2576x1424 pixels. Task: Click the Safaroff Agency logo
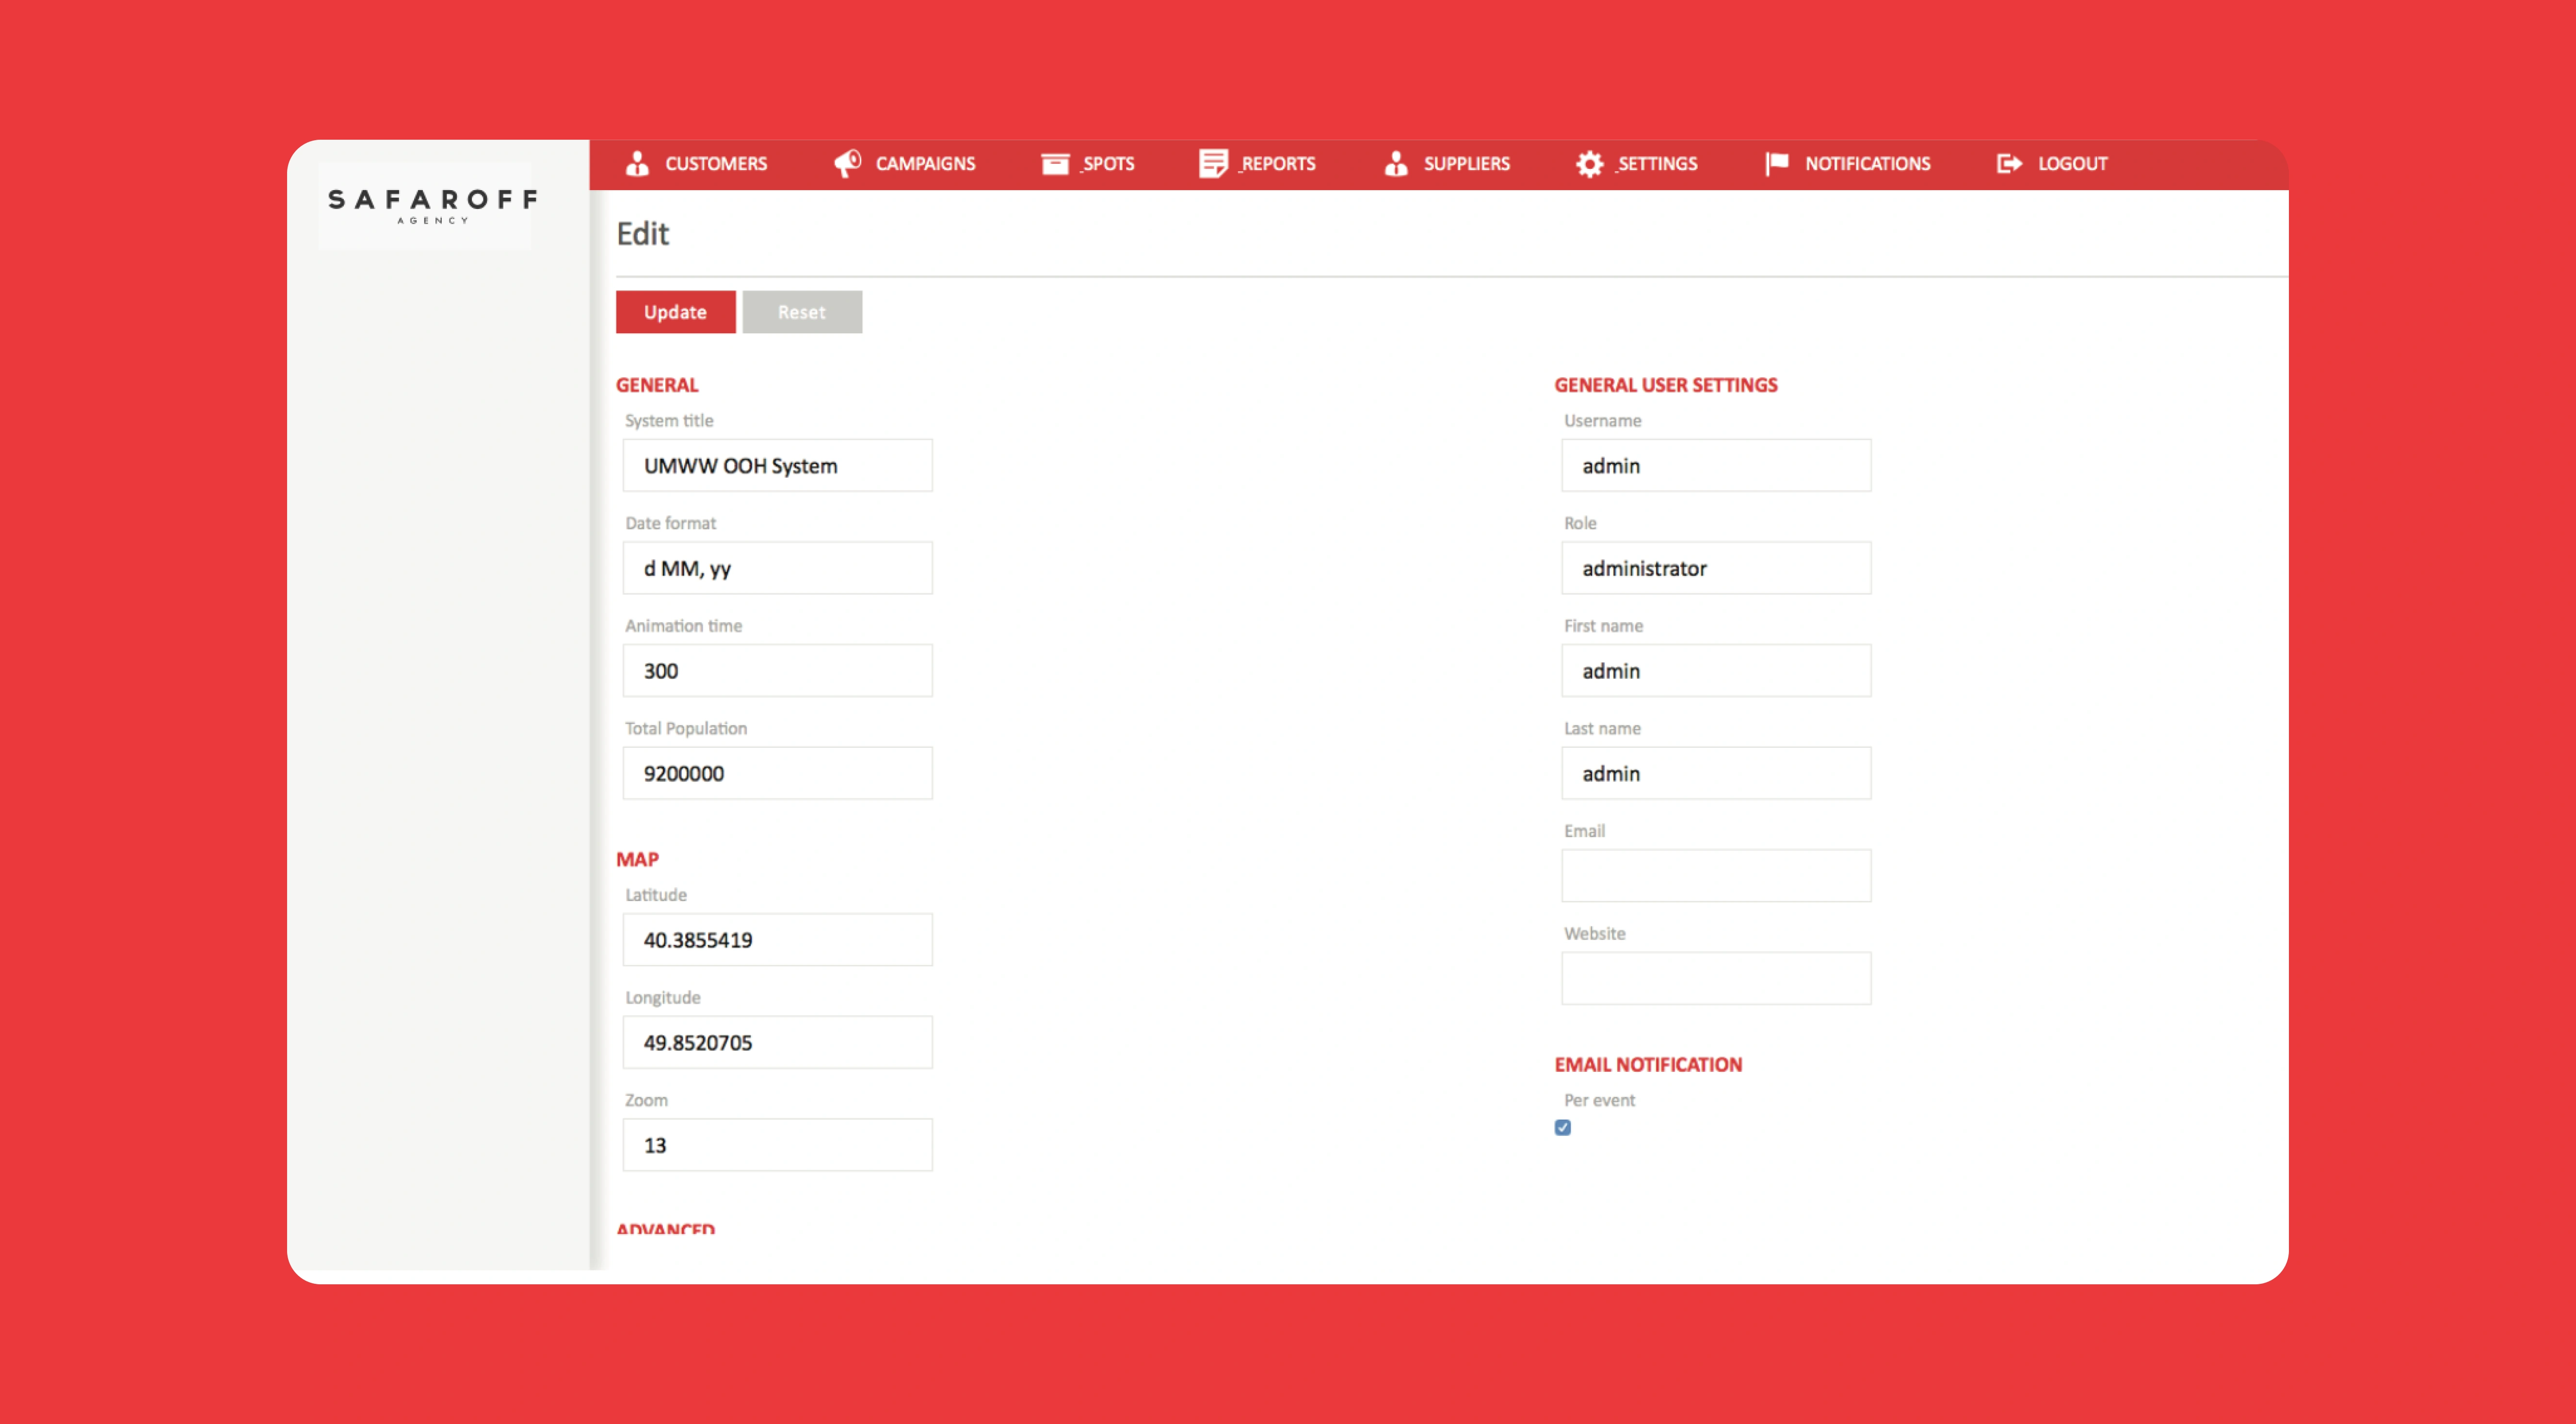432,205
